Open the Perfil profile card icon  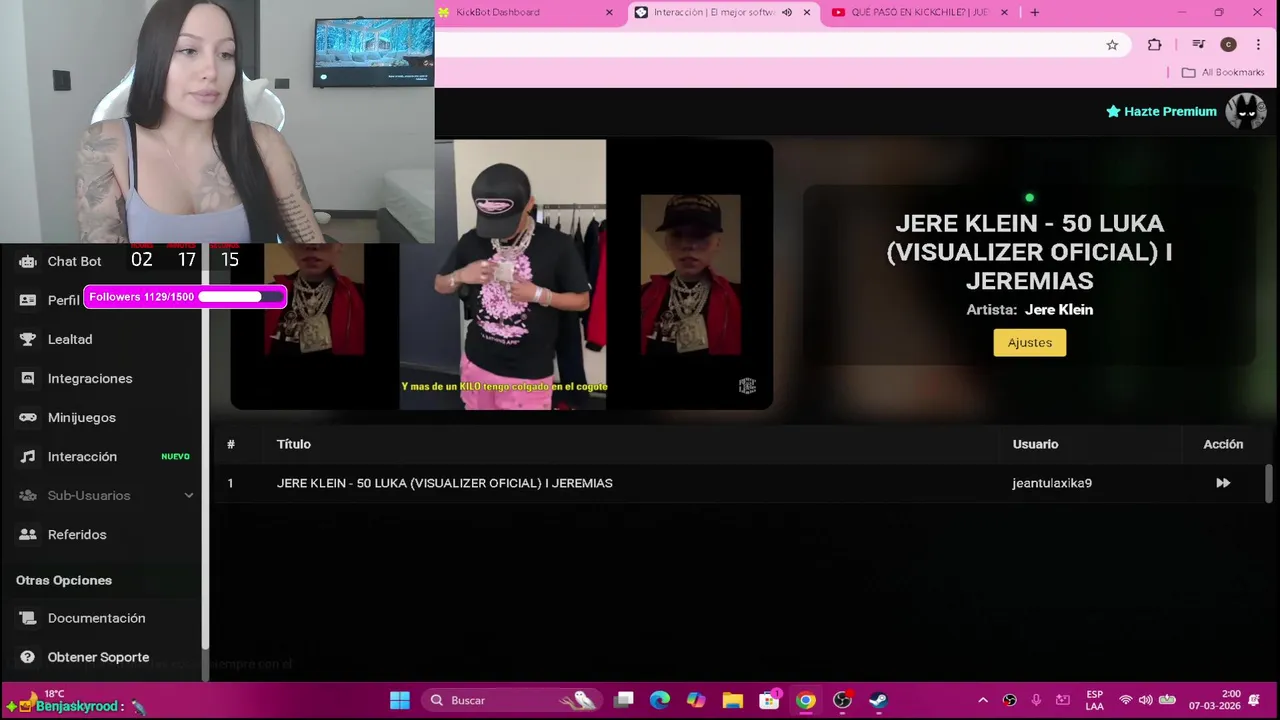point(28,300)
